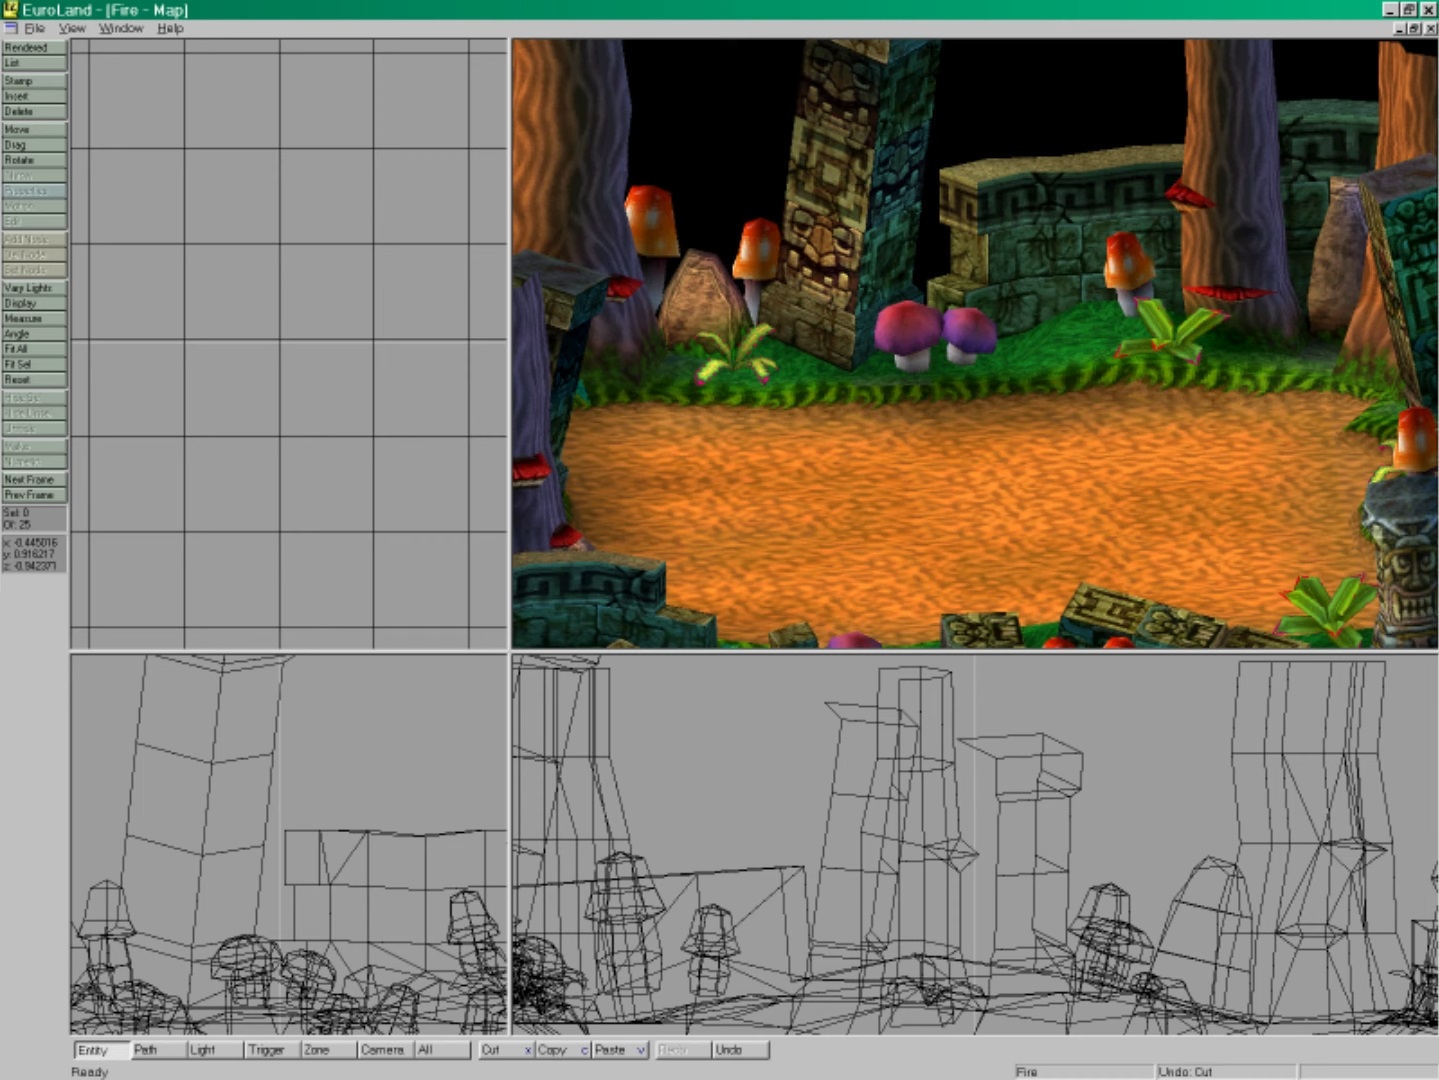This screenshot has width=1439, height=1080.
Task: Click the Display button
Action: point(34,303)
